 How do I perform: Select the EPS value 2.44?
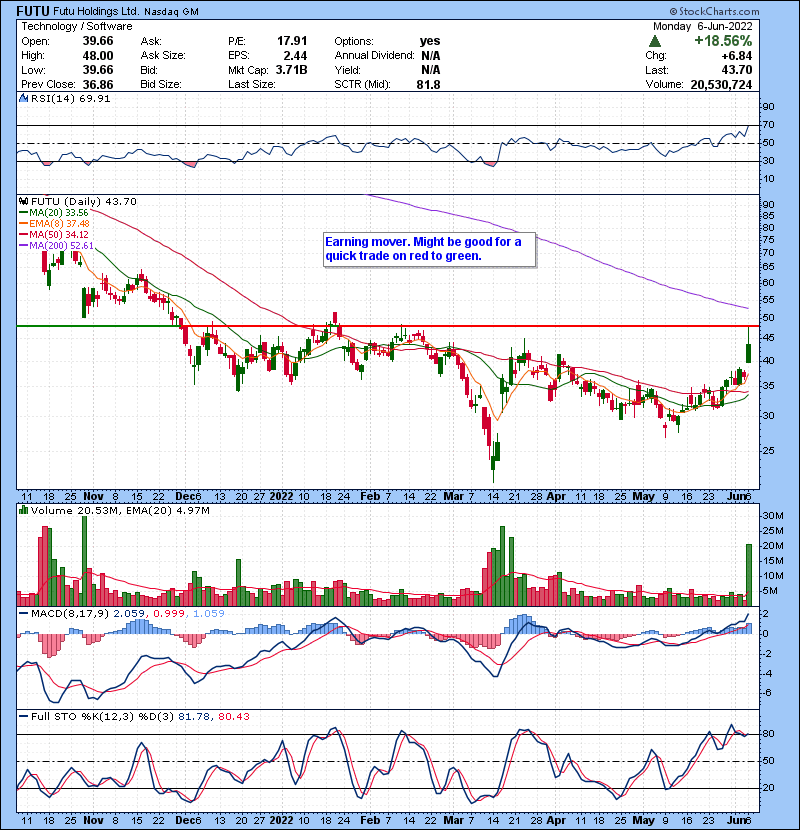click(x=295, y=56)
